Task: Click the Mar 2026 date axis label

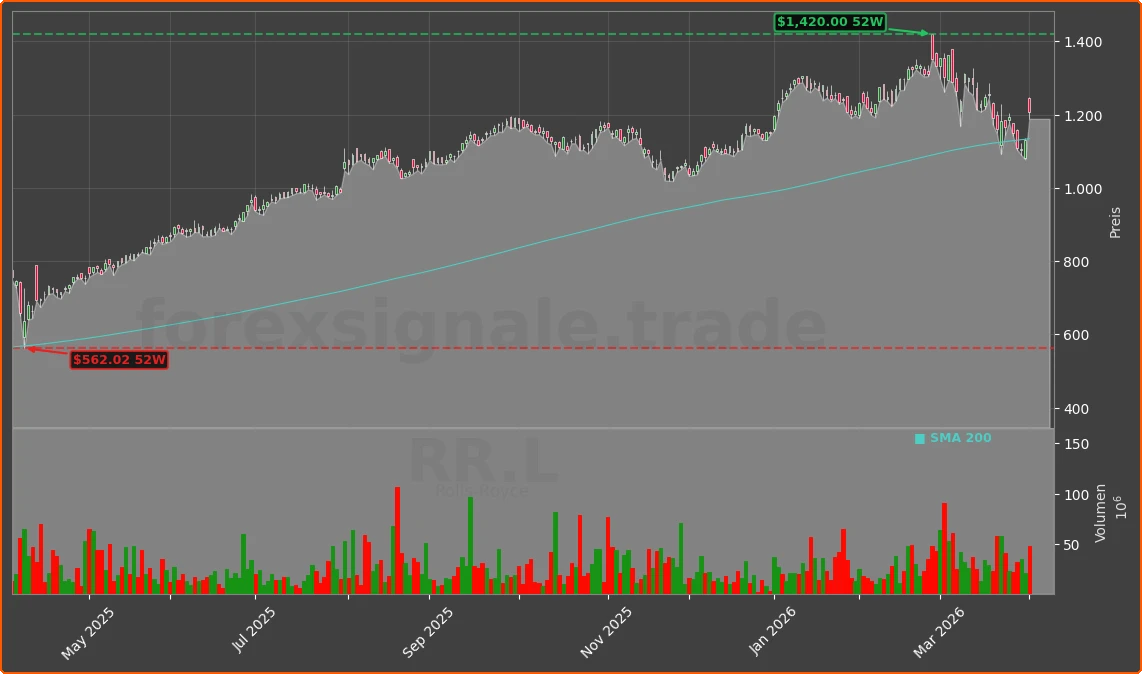Action: [939, 632]
